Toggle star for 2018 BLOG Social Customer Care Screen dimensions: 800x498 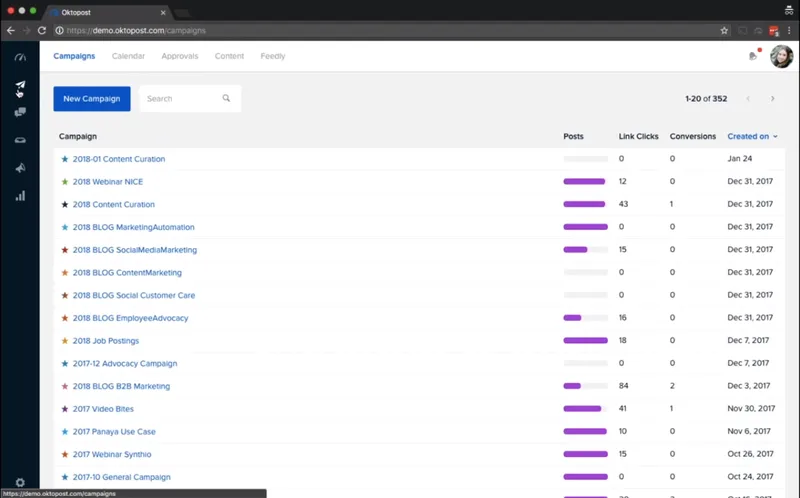[65, 295]
